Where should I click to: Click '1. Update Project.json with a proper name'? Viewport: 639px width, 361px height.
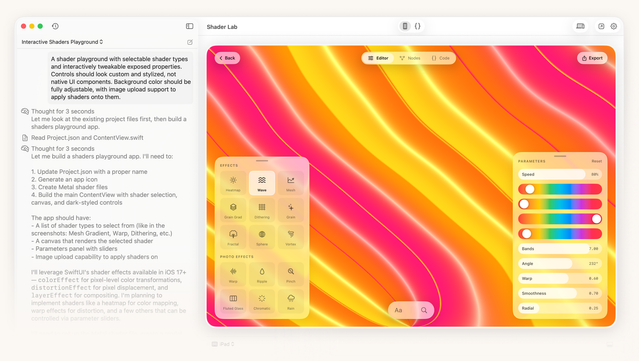(x=89, y=172)
